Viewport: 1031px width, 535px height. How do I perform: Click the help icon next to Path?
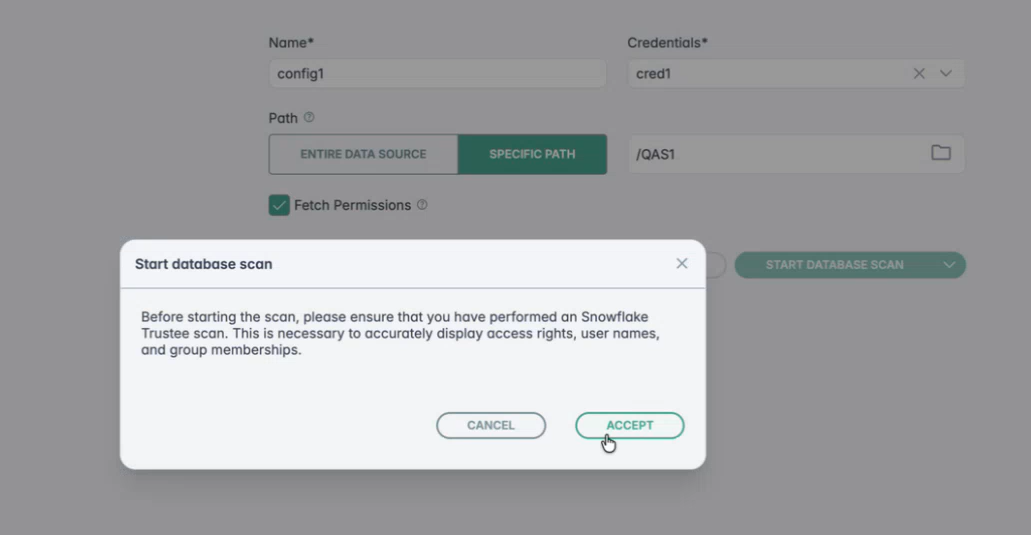[x=309, y=118]
